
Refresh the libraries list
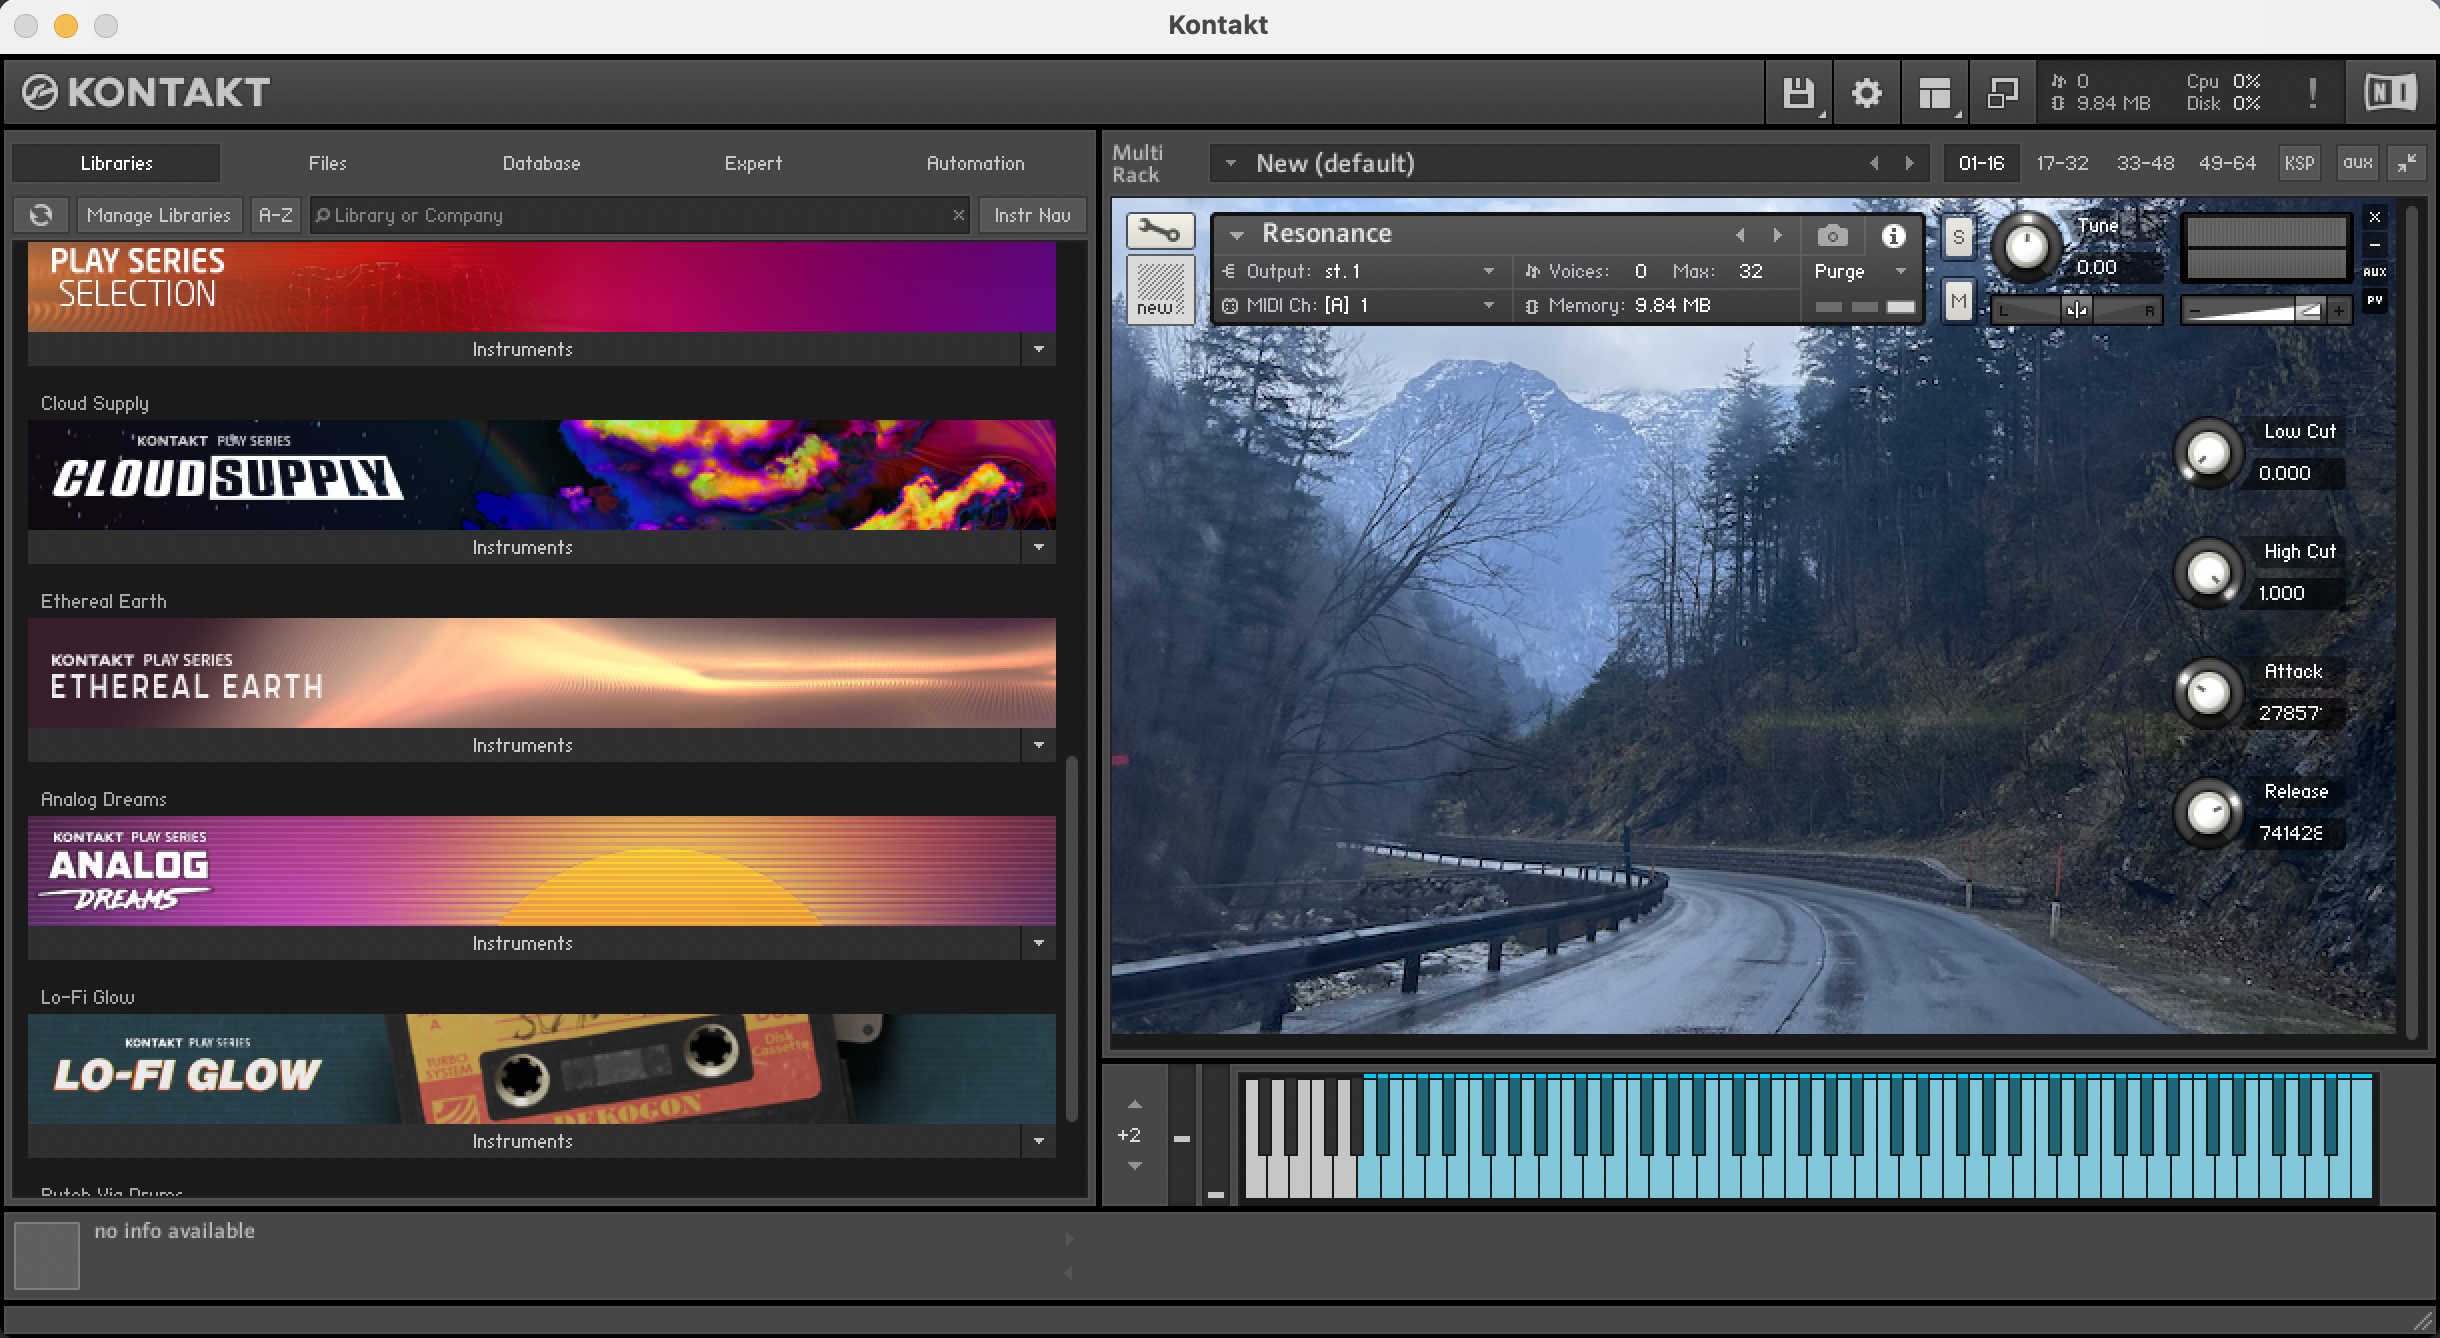point(41,215)
